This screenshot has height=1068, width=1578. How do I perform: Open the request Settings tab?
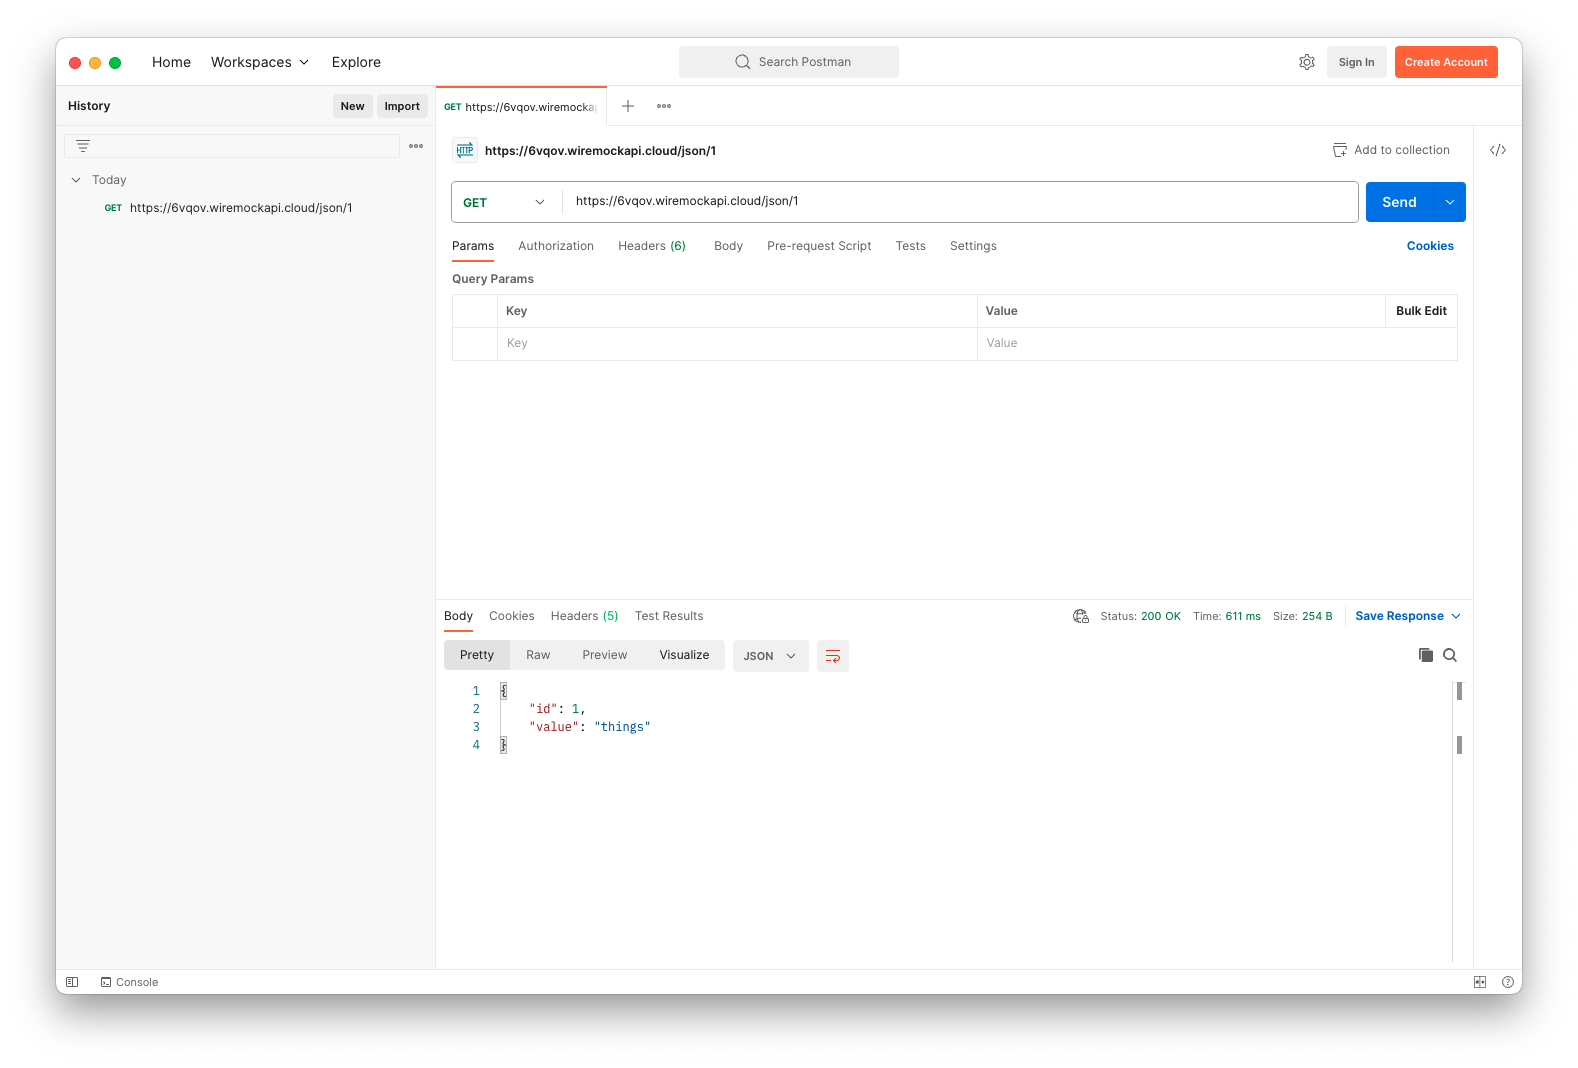(973, 246)
